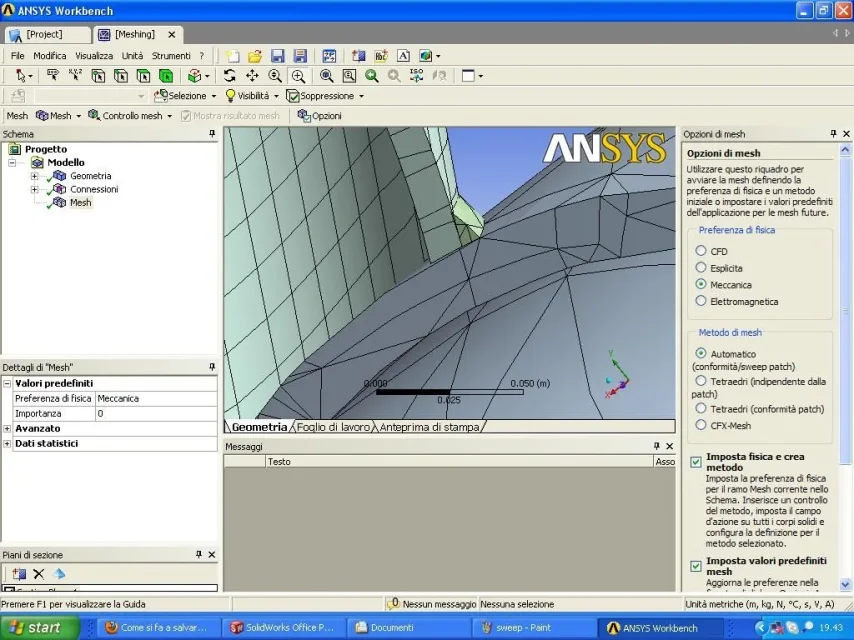The width and height of the screenshot is (854, 640).
Task: Select the vertex selection filter icon
Action: coord(98,76)
